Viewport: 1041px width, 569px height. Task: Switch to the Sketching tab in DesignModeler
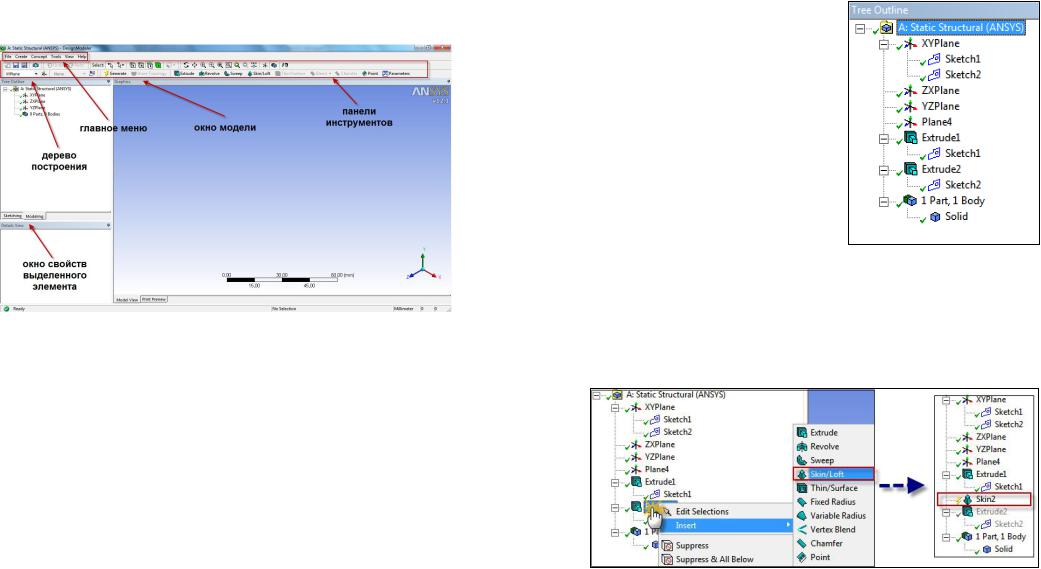(12, 216)
